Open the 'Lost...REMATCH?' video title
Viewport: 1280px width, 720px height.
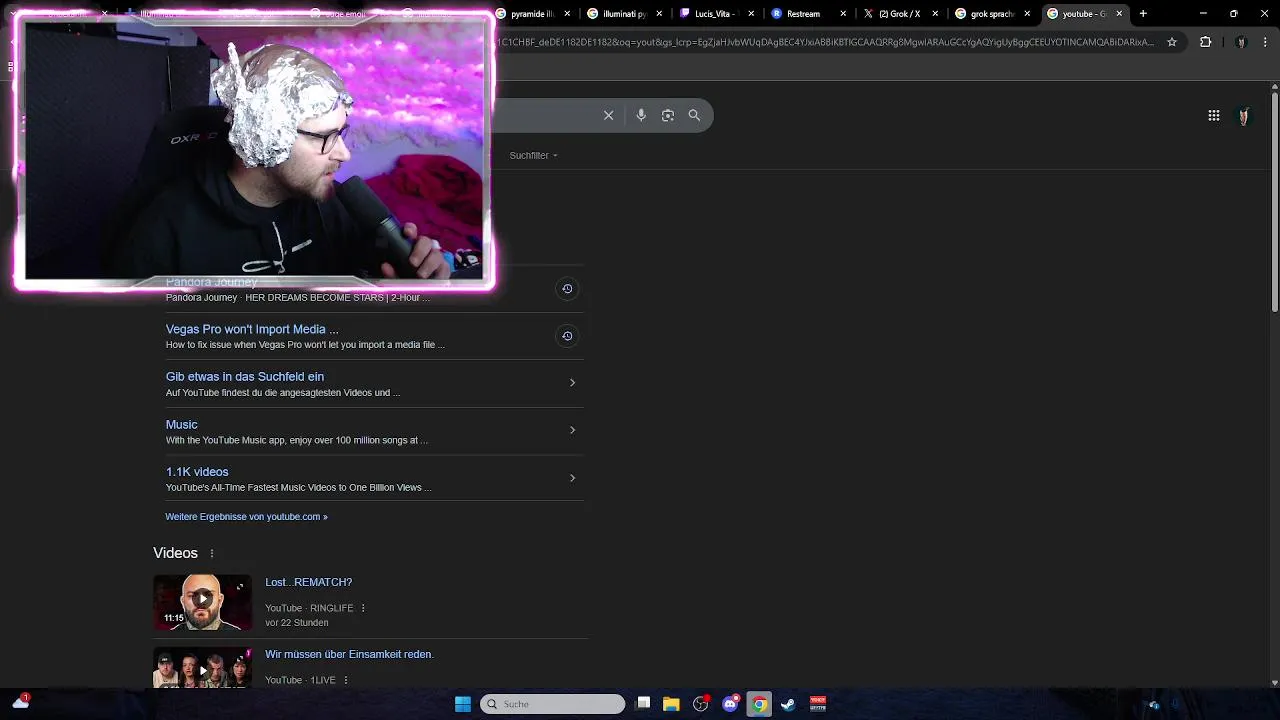tap(308, 582)
